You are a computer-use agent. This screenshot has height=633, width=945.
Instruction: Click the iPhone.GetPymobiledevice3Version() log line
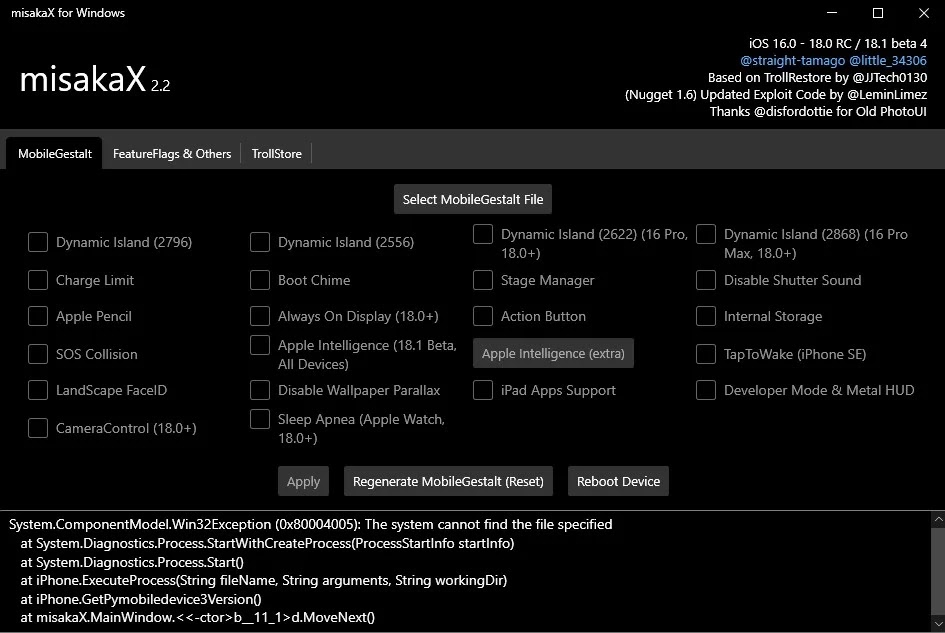[x=140, y=599]
